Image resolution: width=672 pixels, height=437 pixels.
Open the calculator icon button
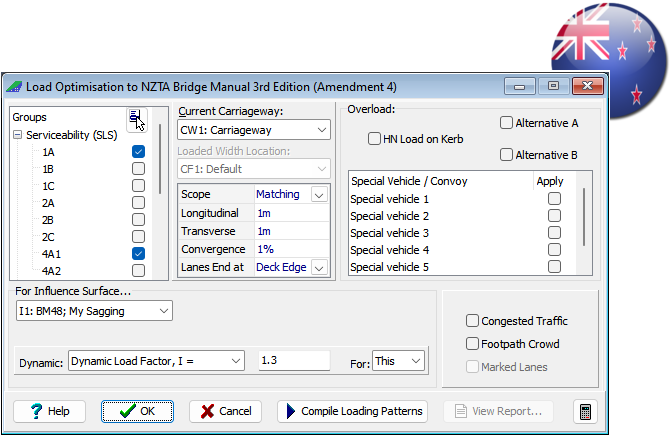point(585,412)
